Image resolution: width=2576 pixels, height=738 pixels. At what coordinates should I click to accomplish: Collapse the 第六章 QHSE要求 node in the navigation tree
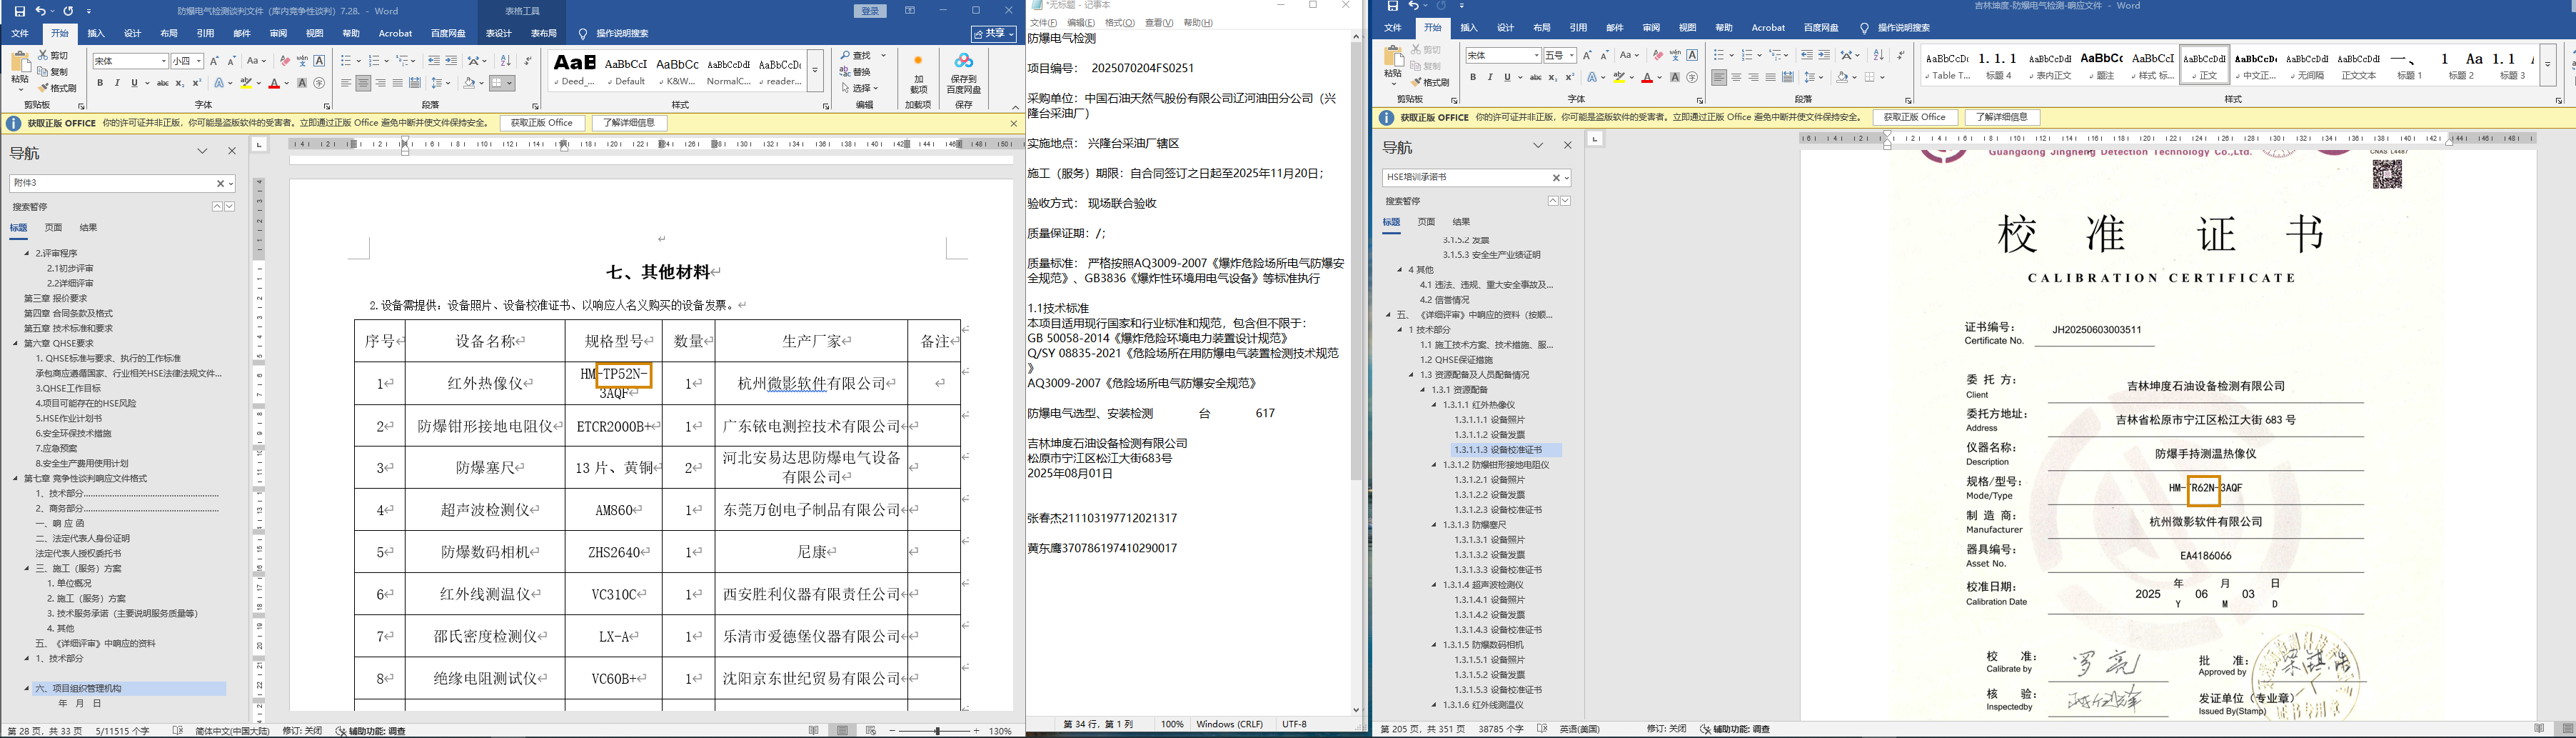pyautogui.click(x=16, y=343)
